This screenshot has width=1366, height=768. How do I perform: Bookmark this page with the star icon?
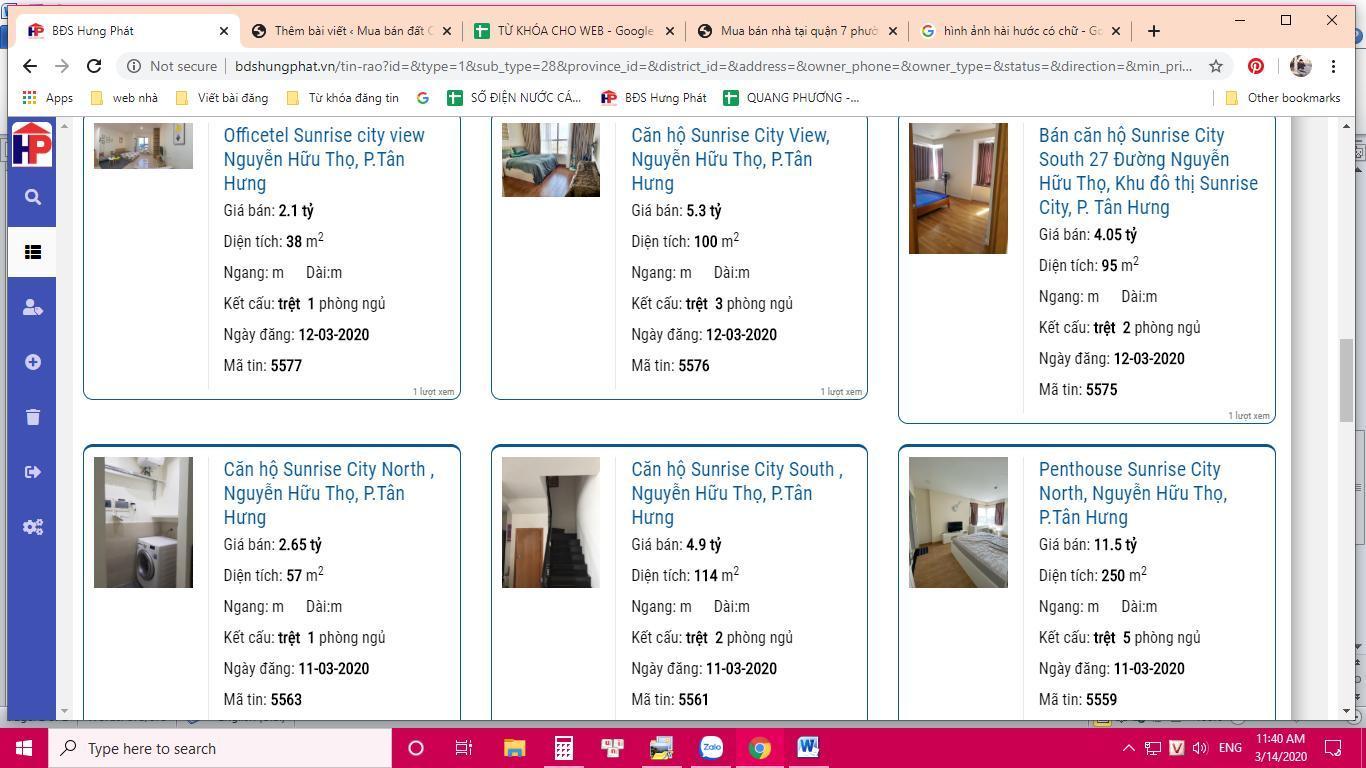(x=1216, y=66)
